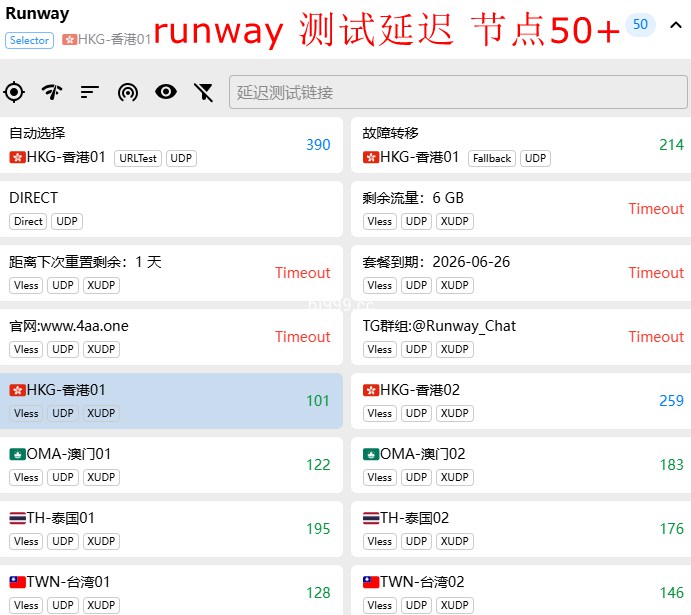691x615 pixels.
Task: Click the Thailand flag on TH-泰国01
Action: [18, 518]
